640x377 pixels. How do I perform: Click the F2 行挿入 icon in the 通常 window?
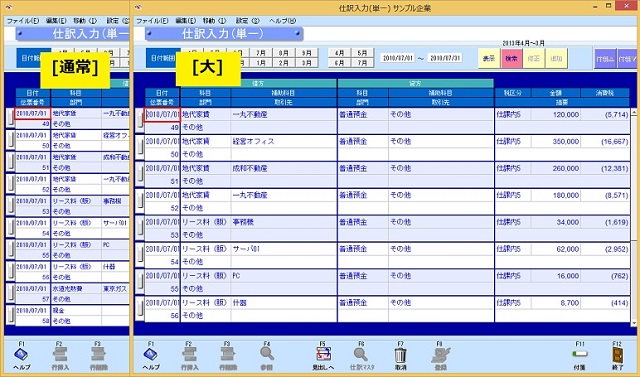point(60,354)
